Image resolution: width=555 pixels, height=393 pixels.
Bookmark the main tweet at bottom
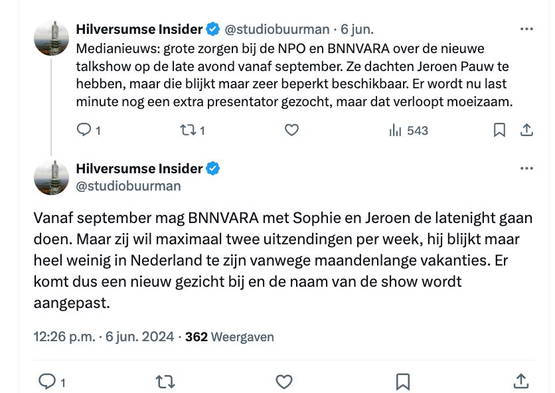point(403,382)
